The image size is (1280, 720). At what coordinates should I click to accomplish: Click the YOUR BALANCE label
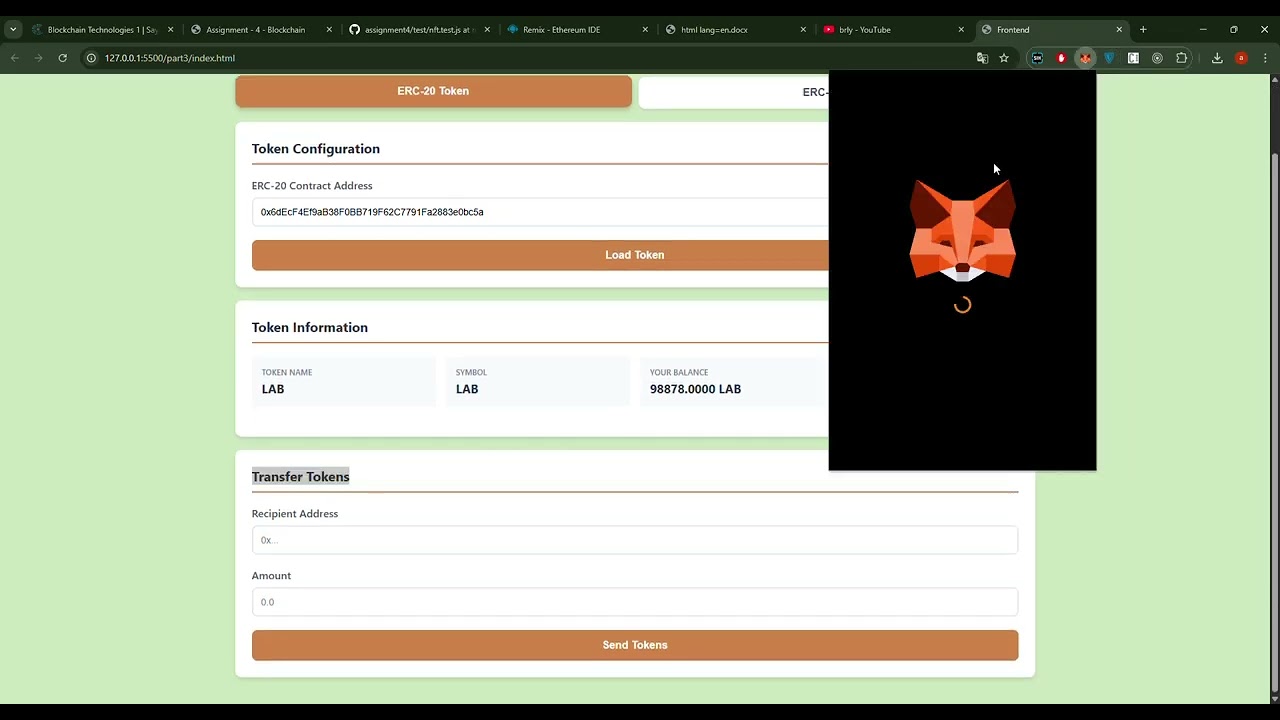tap(678, 372)
